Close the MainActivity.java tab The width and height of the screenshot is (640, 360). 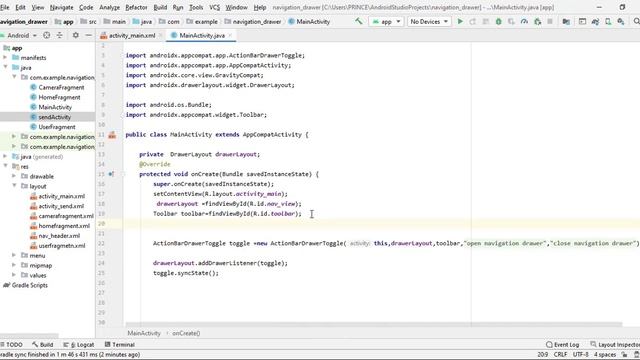pyautogui.click(x=230, y=36)
